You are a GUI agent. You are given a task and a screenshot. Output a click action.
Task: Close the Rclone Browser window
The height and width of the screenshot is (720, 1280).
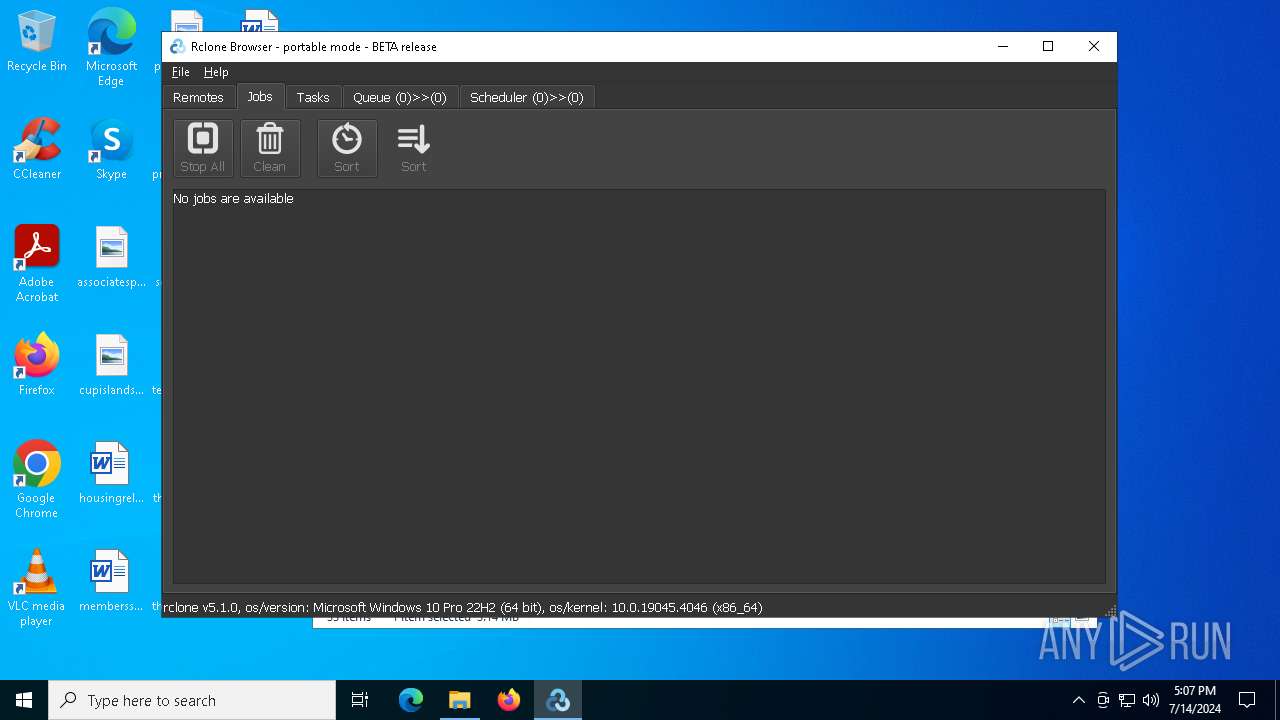click(1094, 47)
